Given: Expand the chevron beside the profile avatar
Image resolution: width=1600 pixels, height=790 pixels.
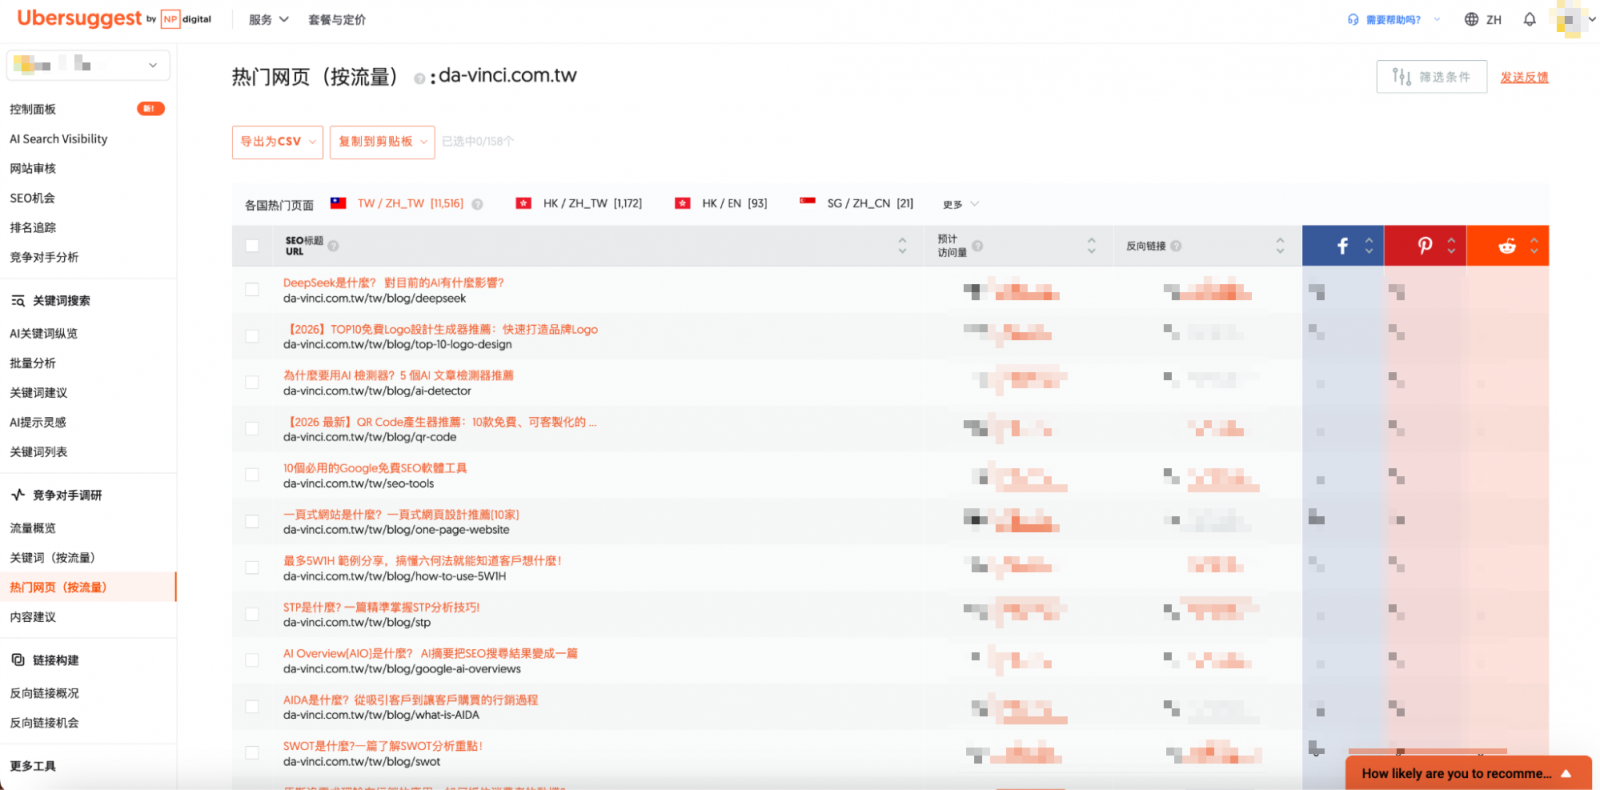Looking at the screenshot, I should point(1592,20).
